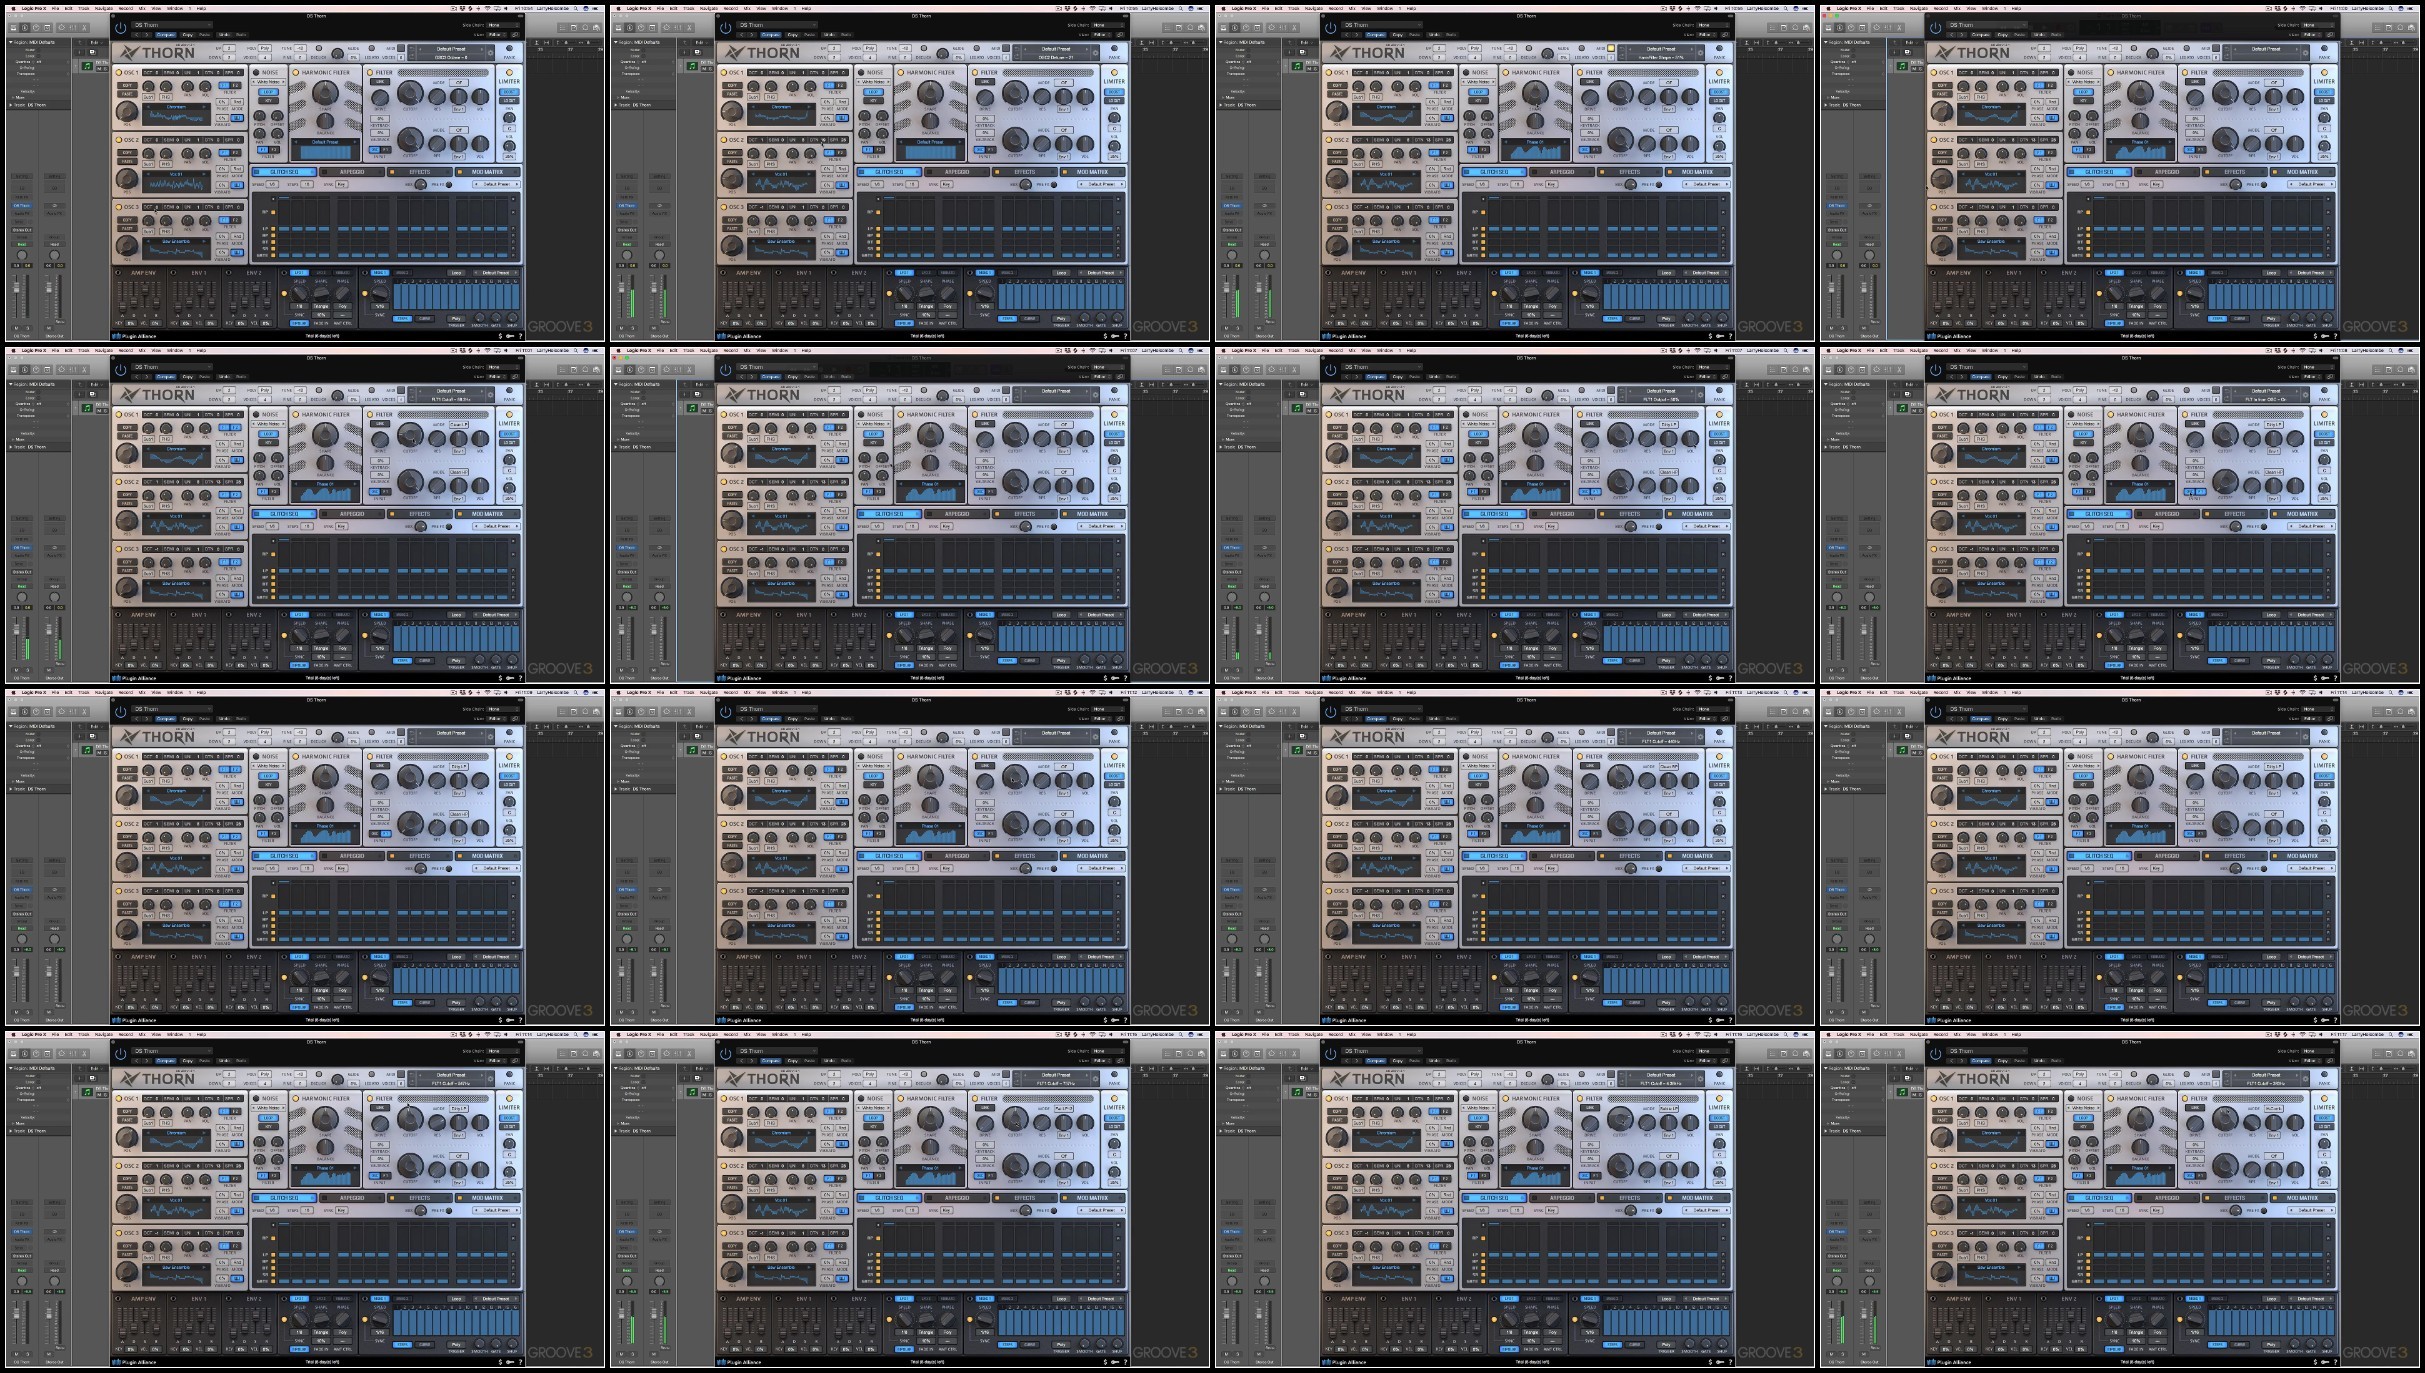
Task: In the OSC2 Octave frame, mute the DS Thorn channel
Action: tap(16, 328)
